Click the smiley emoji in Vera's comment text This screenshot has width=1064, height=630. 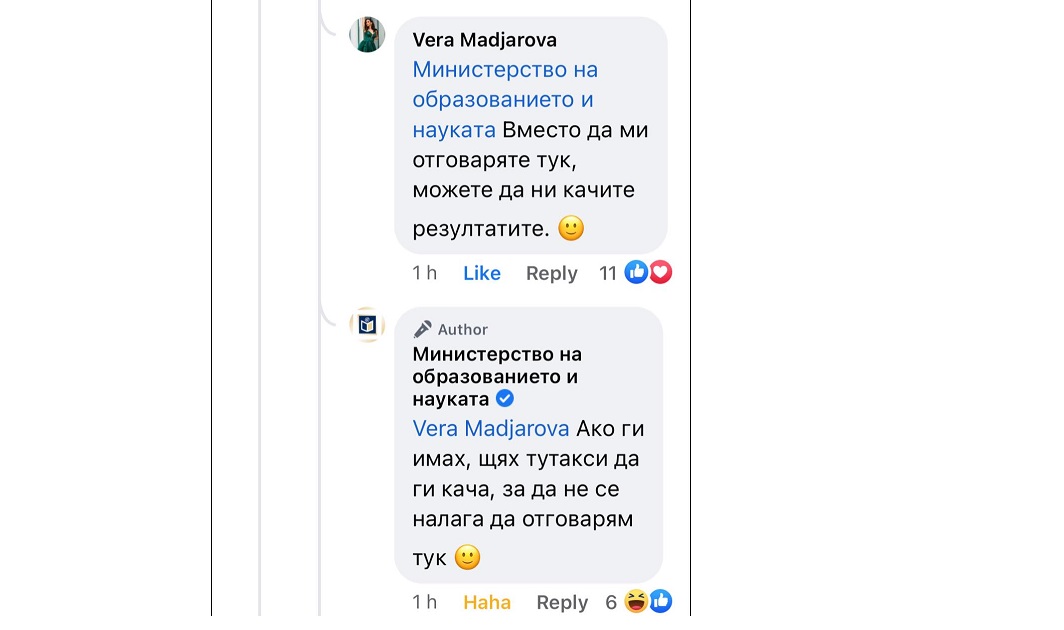(x=571, y=228)
